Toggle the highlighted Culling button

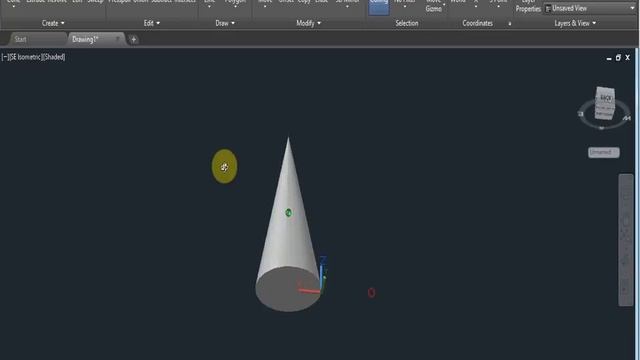pos(379,6)
